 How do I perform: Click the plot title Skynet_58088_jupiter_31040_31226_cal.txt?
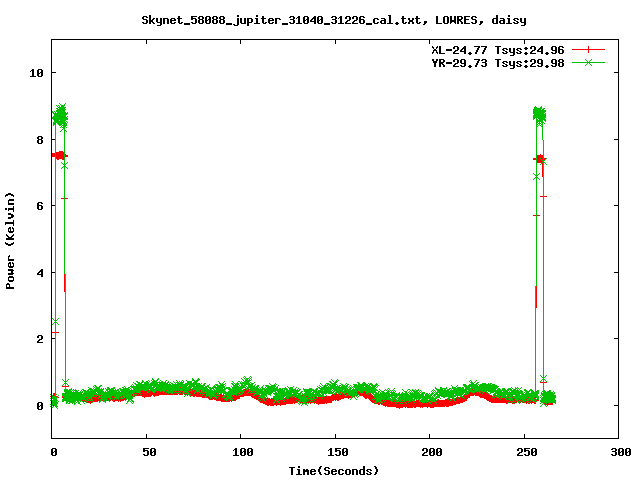tap(334, 20)
